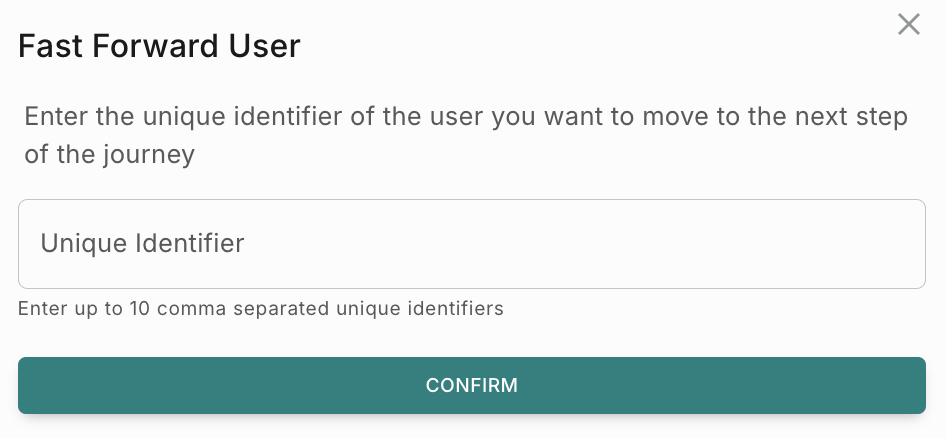Screen dimensions: 946x438
Task: Click the dialog description paragraph
Action: (x=465, y=135)
